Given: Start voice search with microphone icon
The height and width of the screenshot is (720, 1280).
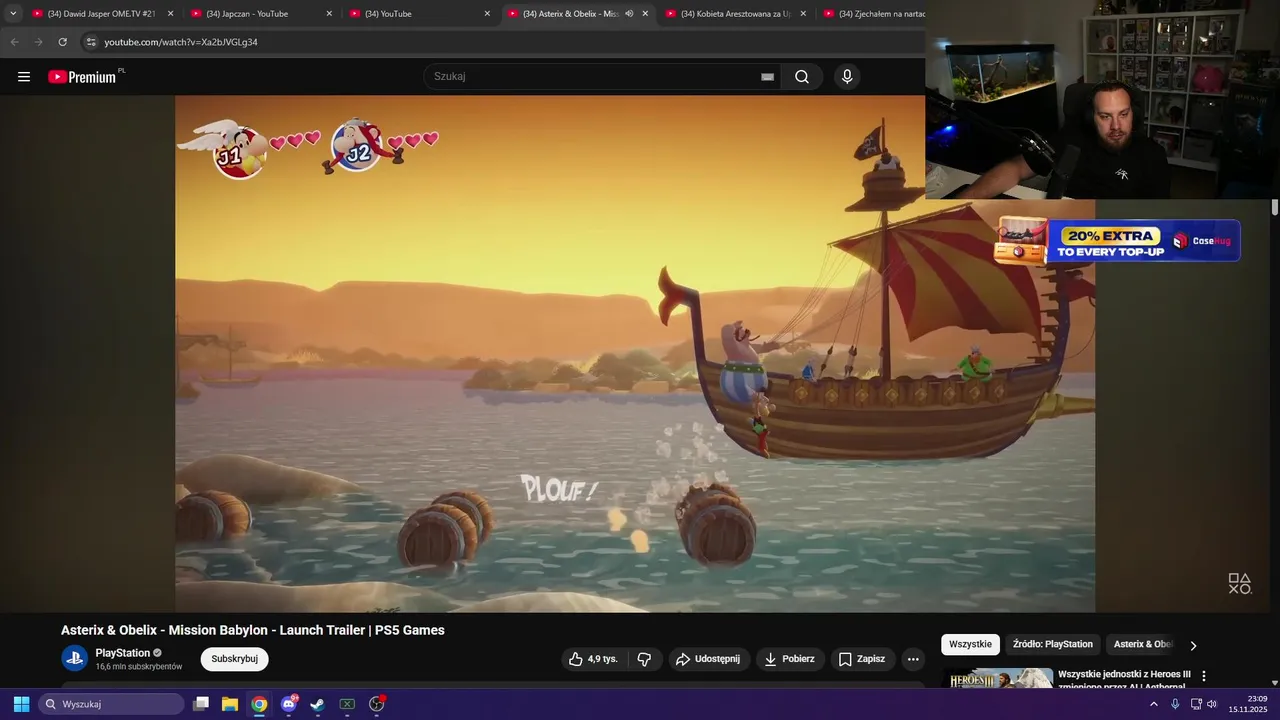Looking at the screenshot, I should pyautogui.click(x=847, y=77).
